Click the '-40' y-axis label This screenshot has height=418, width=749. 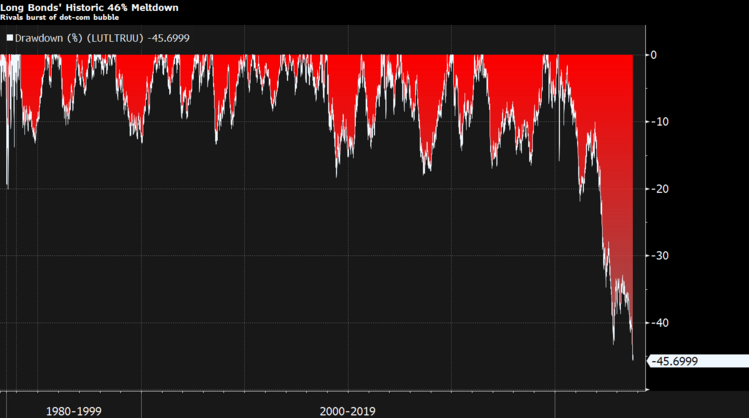[x=660, y=323]
